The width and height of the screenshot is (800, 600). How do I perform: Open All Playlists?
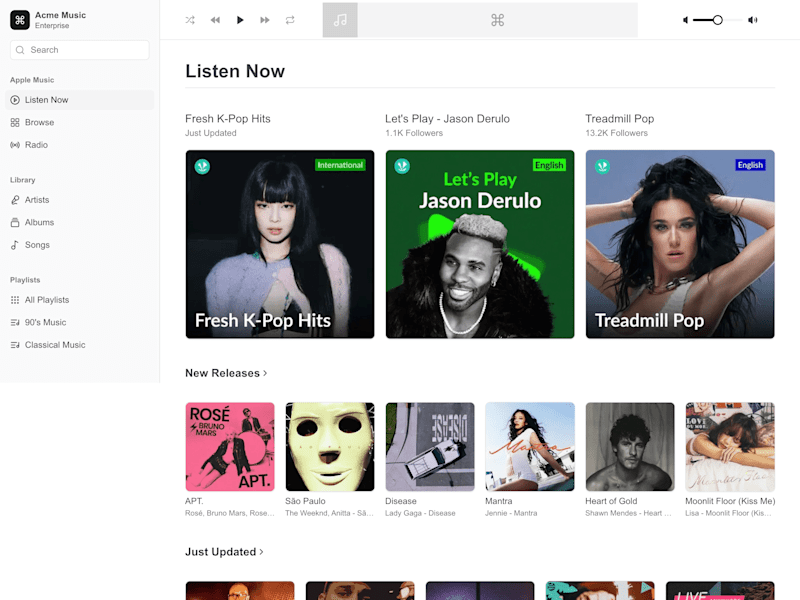[x=80, y=300]
